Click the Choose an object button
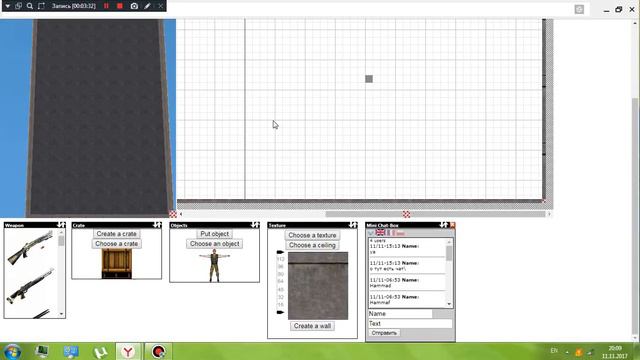 tap(214, 244)
